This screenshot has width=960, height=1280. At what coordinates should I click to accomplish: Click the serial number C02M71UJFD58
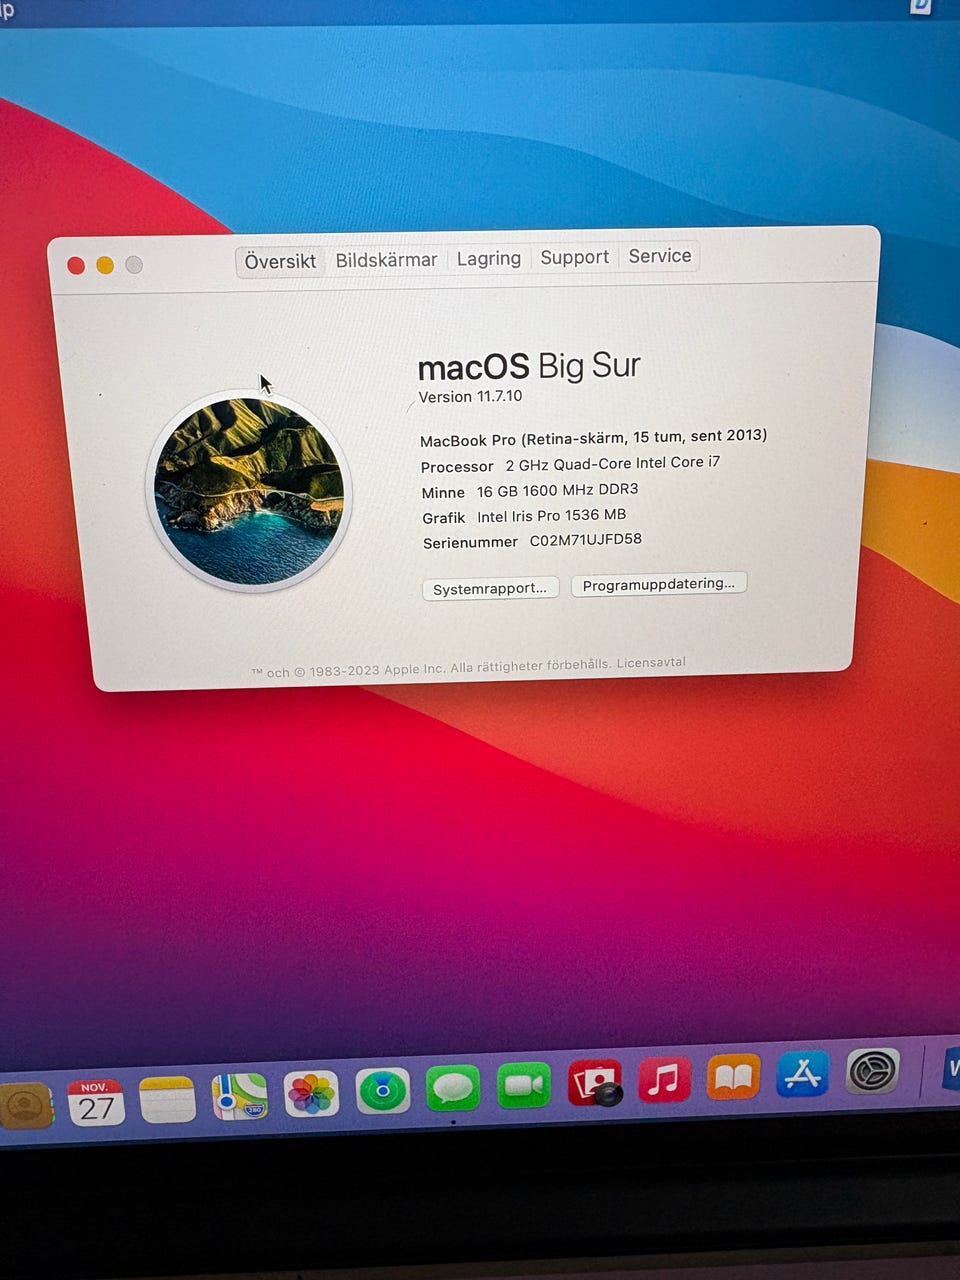coord(585,540)
